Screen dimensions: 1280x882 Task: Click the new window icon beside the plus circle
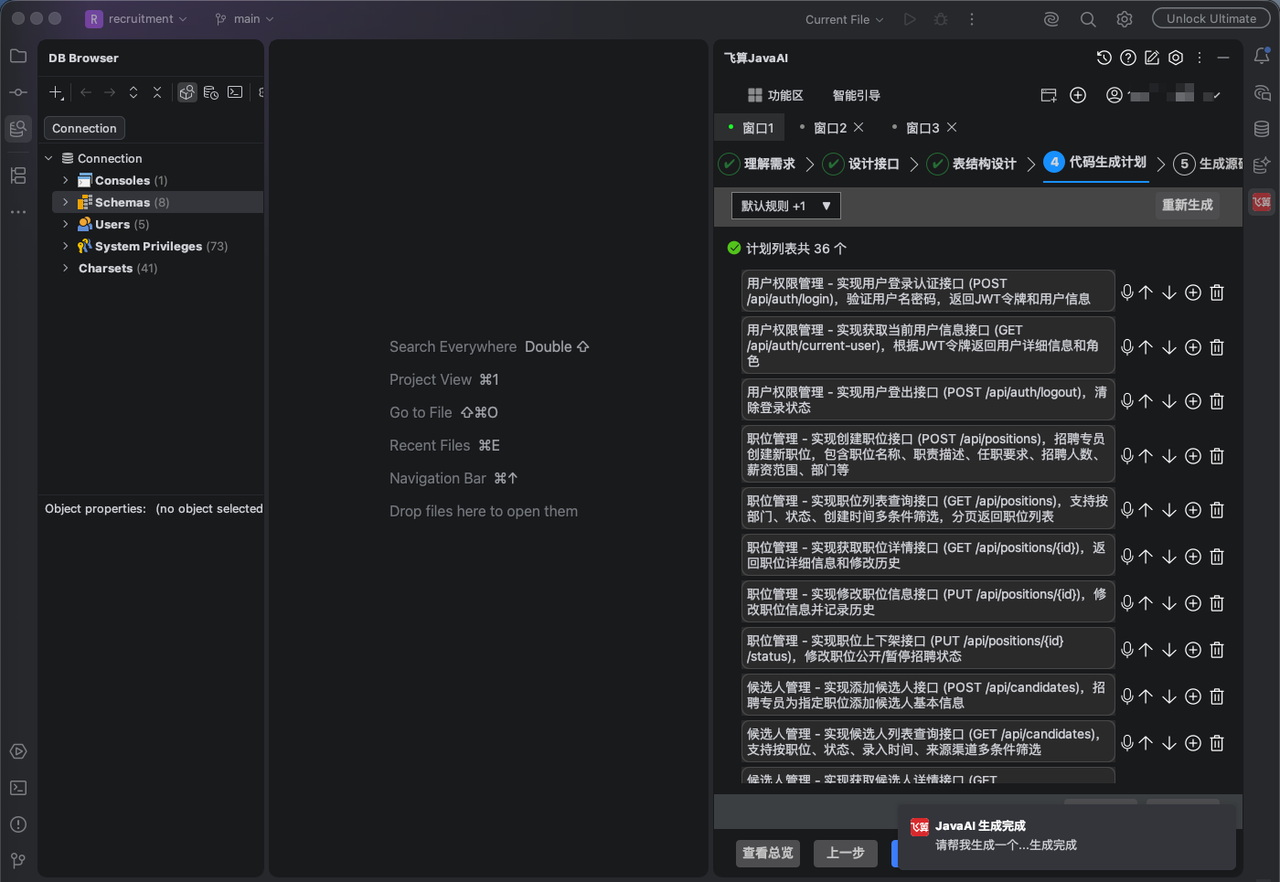(1048, 95)
